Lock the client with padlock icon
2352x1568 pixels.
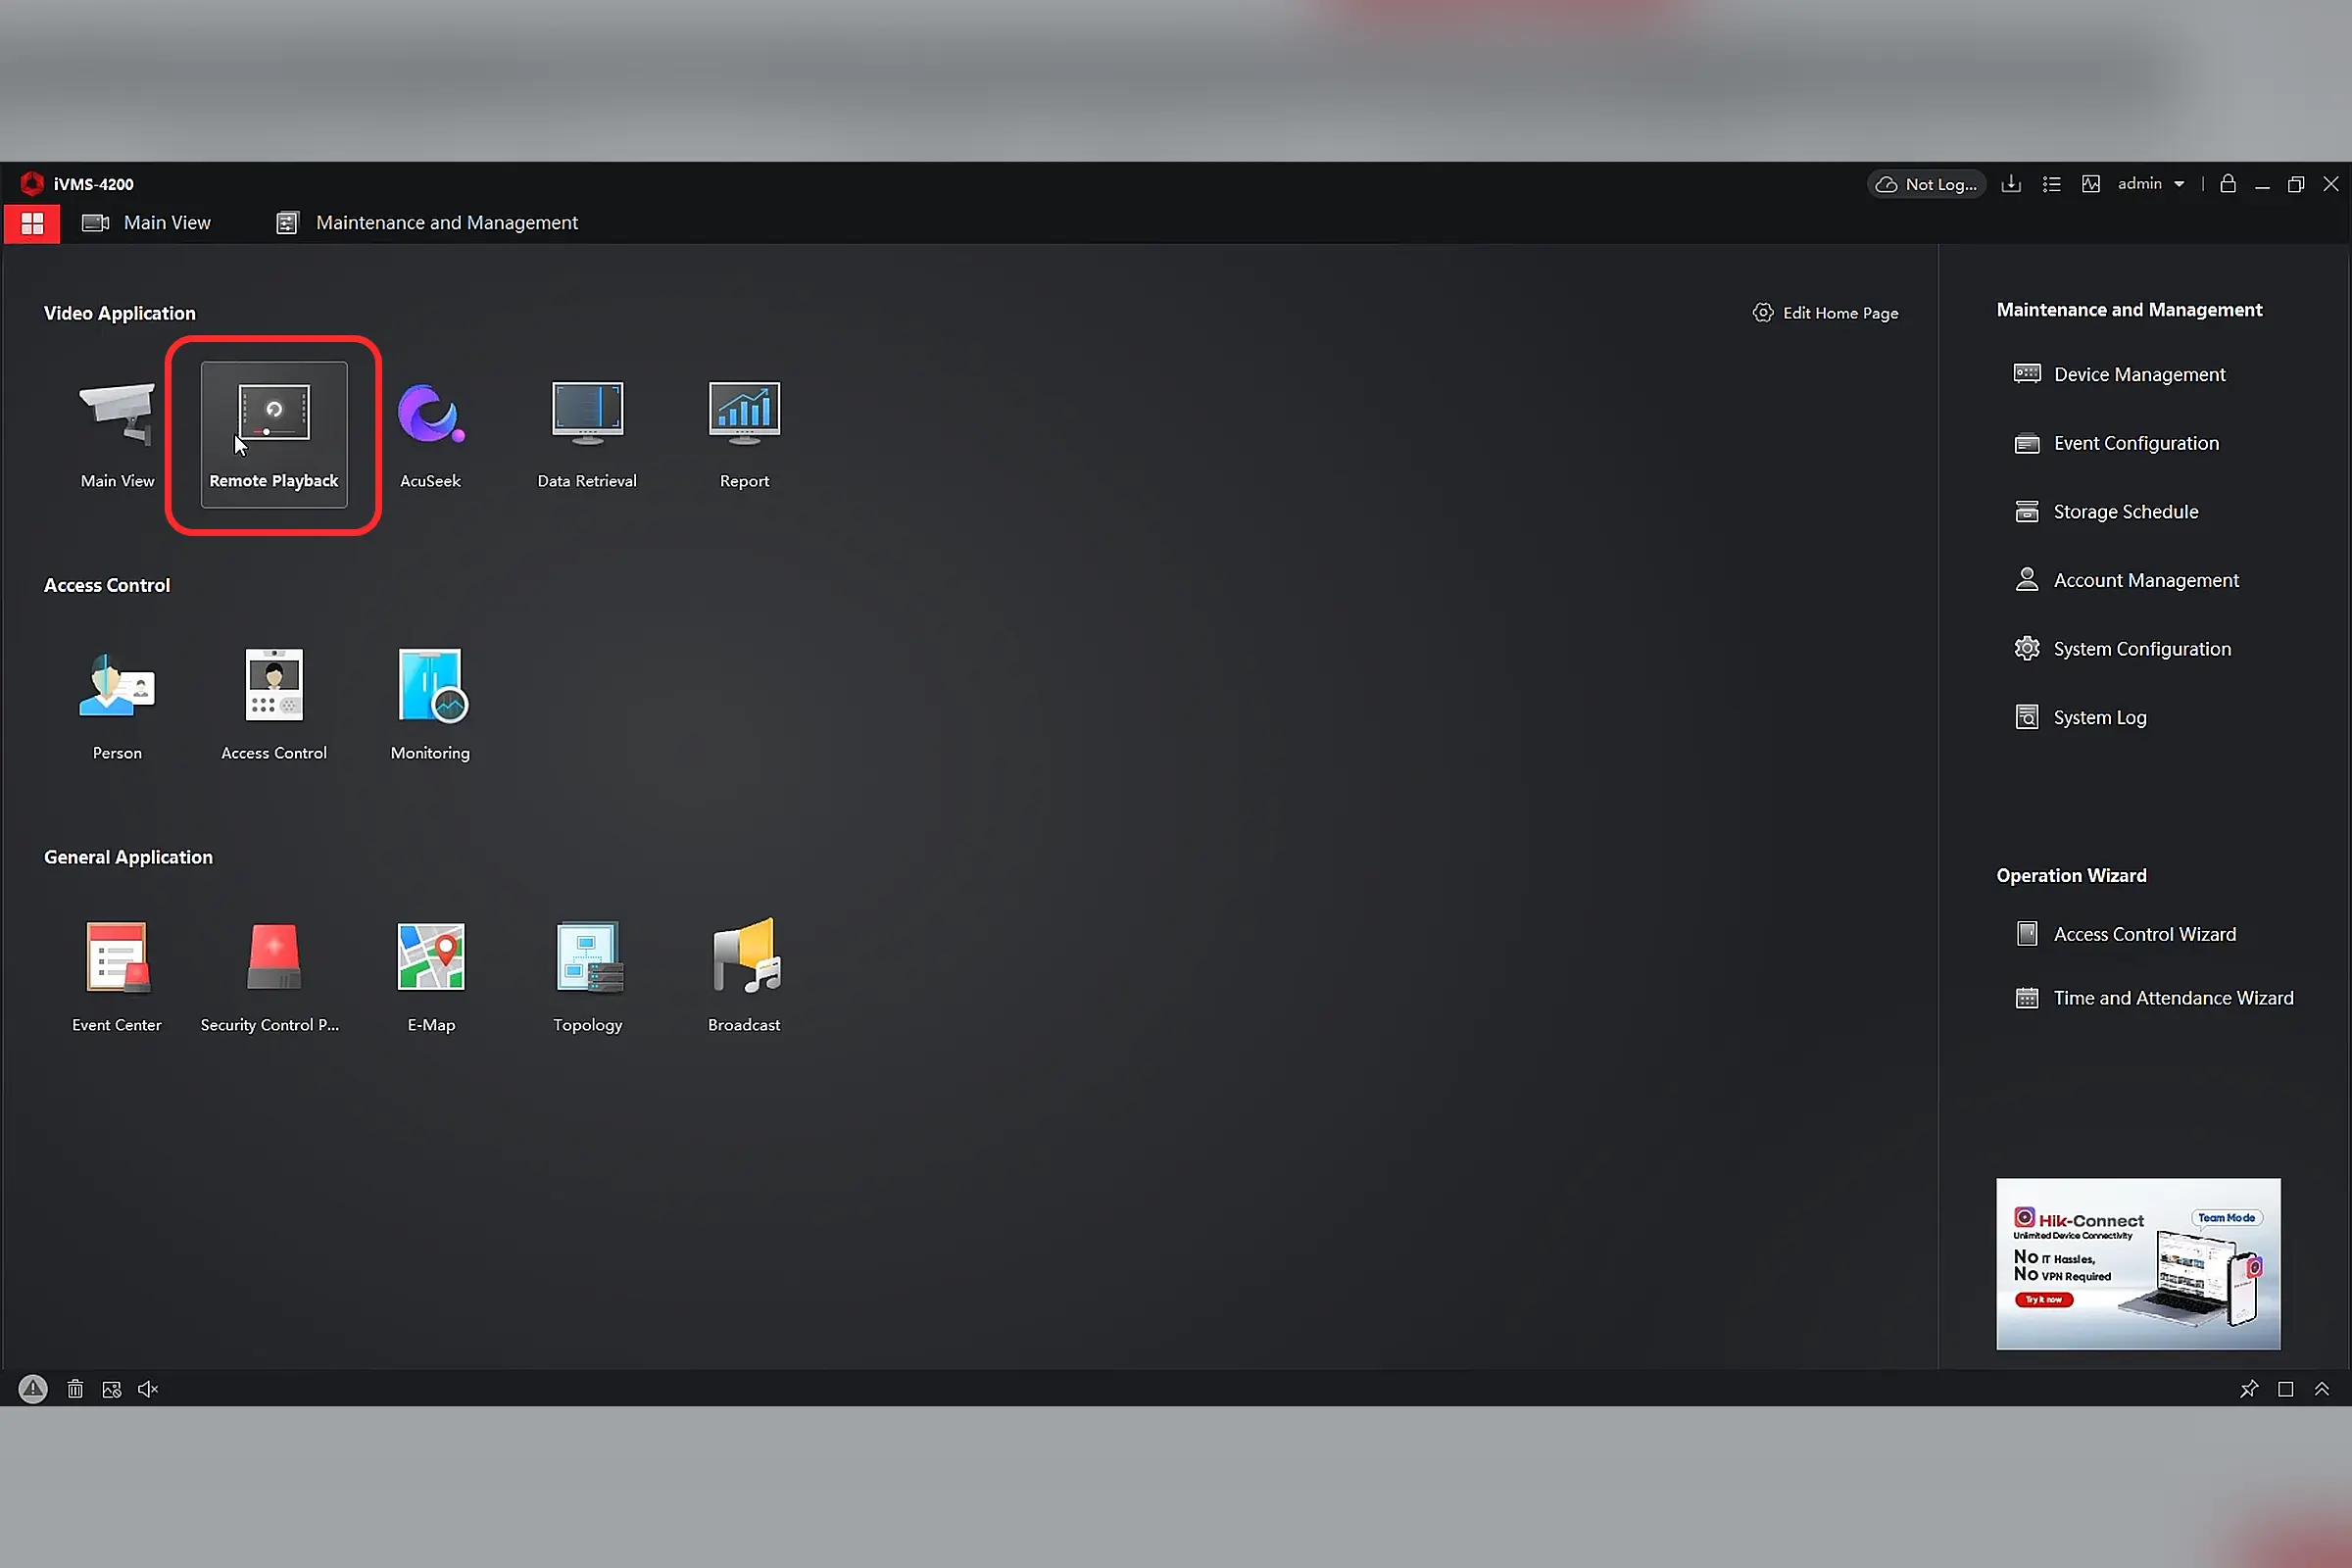pos(2228,184)
